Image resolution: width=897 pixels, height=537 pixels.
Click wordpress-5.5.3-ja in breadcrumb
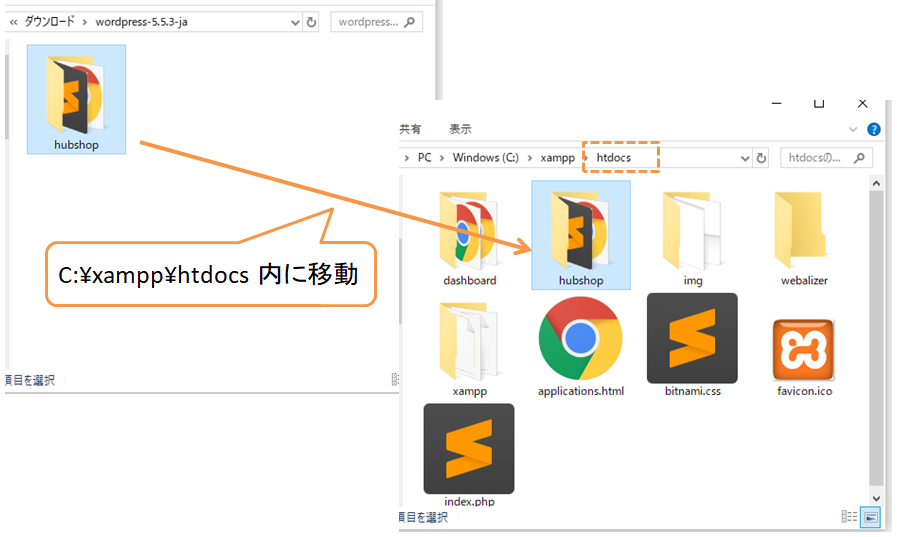(x=141, y=22)
